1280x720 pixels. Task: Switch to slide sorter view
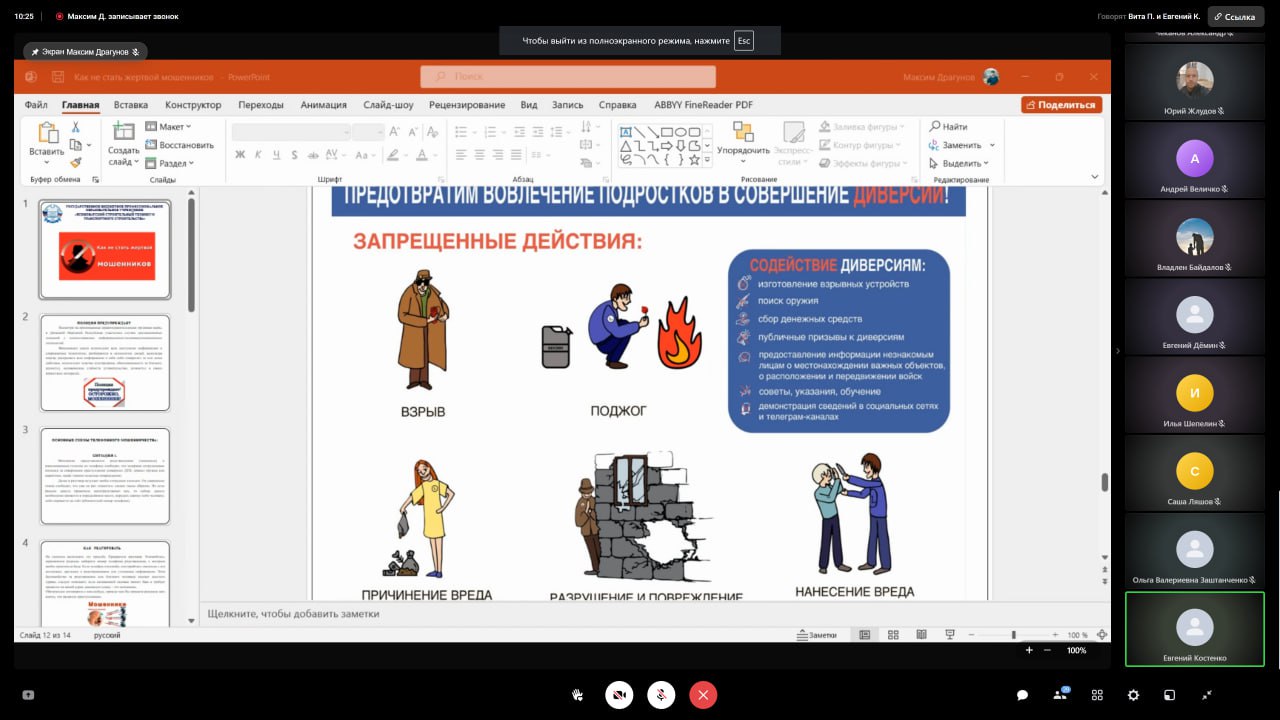pyautogui.click(x=893, y=635)
